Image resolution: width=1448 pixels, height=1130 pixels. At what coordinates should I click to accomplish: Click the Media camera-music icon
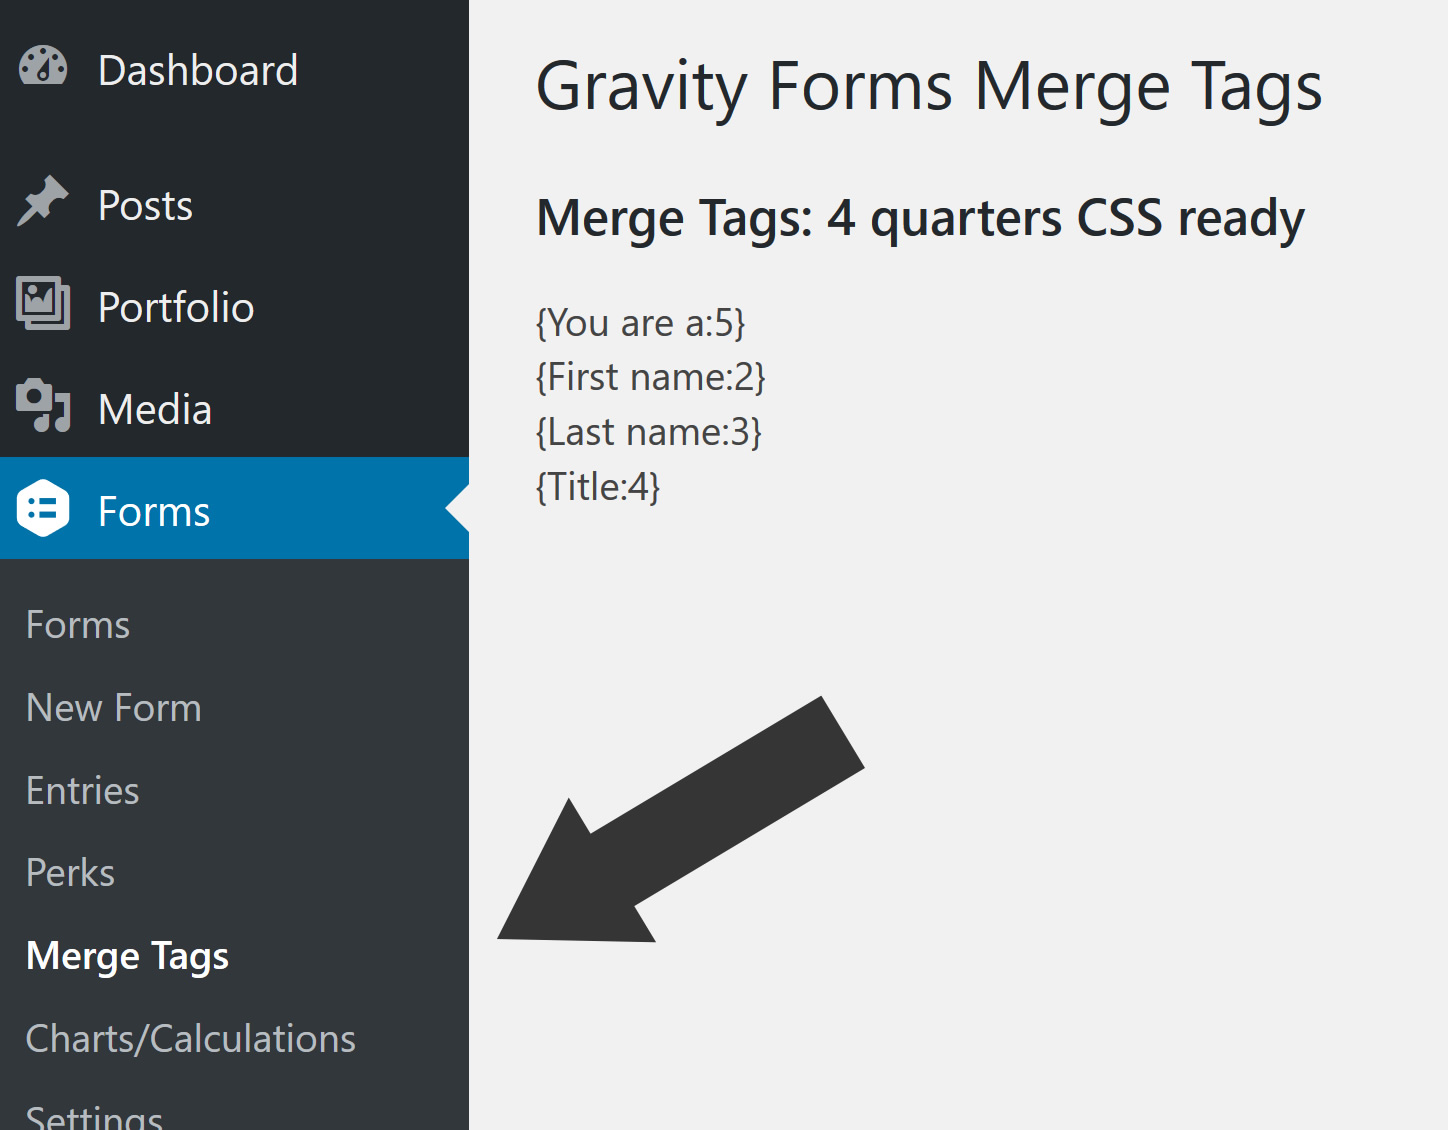click(43, 405)
